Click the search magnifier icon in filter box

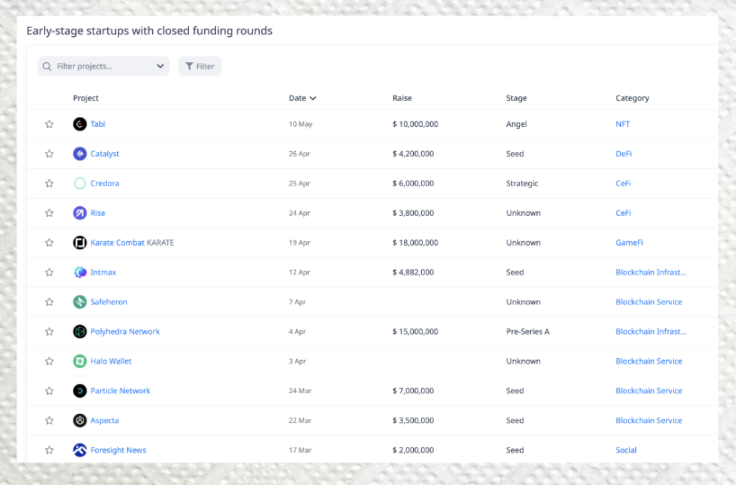pos(47,66)
